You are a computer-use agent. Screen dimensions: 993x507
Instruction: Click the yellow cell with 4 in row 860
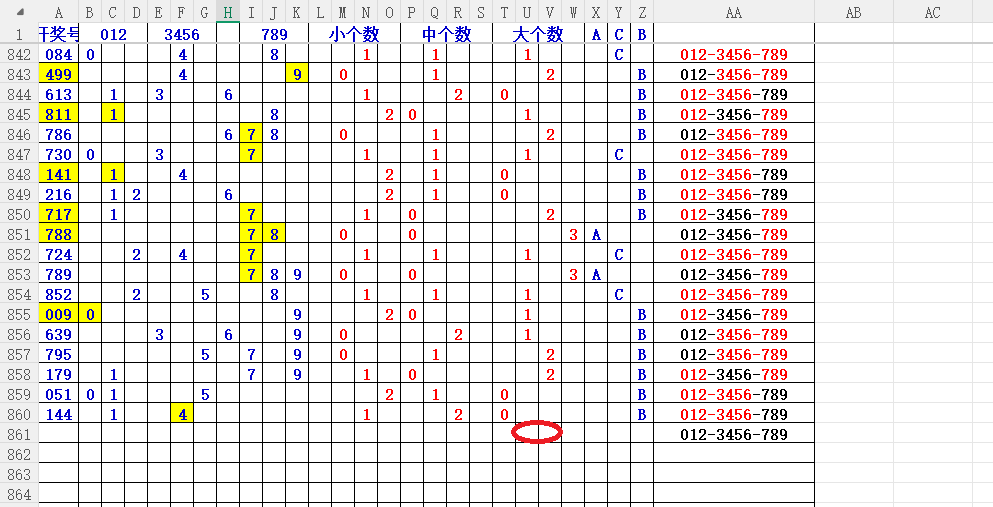coord(182,414)
